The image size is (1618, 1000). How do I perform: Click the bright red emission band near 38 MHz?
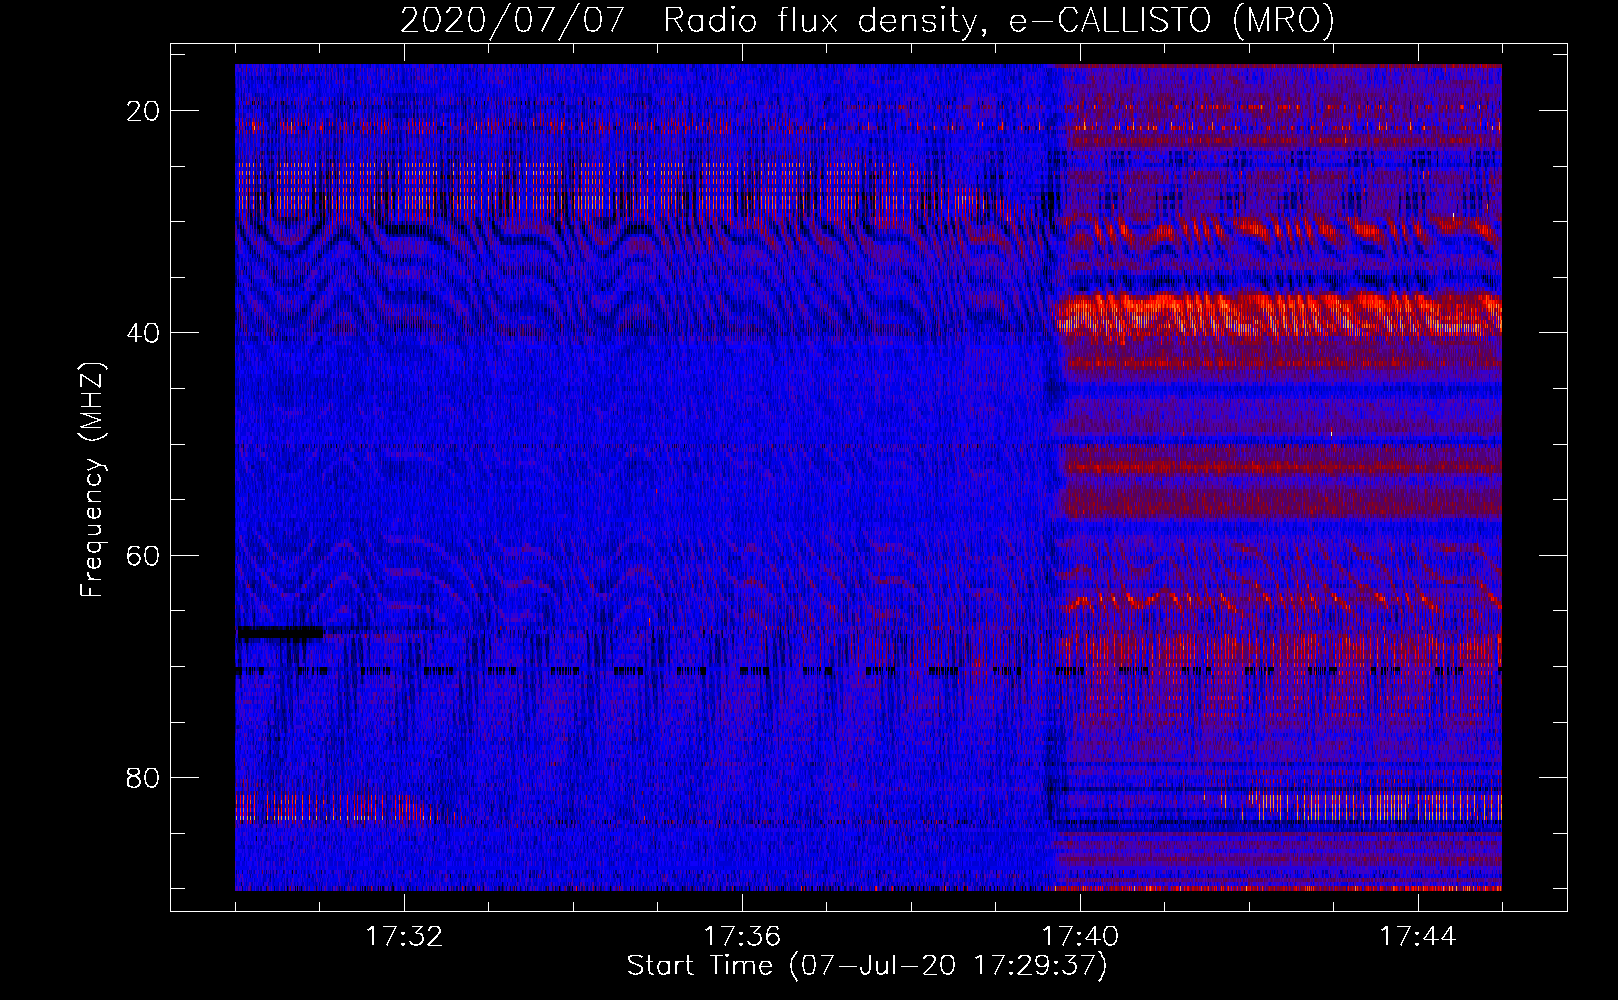(x=1280, y=314)
